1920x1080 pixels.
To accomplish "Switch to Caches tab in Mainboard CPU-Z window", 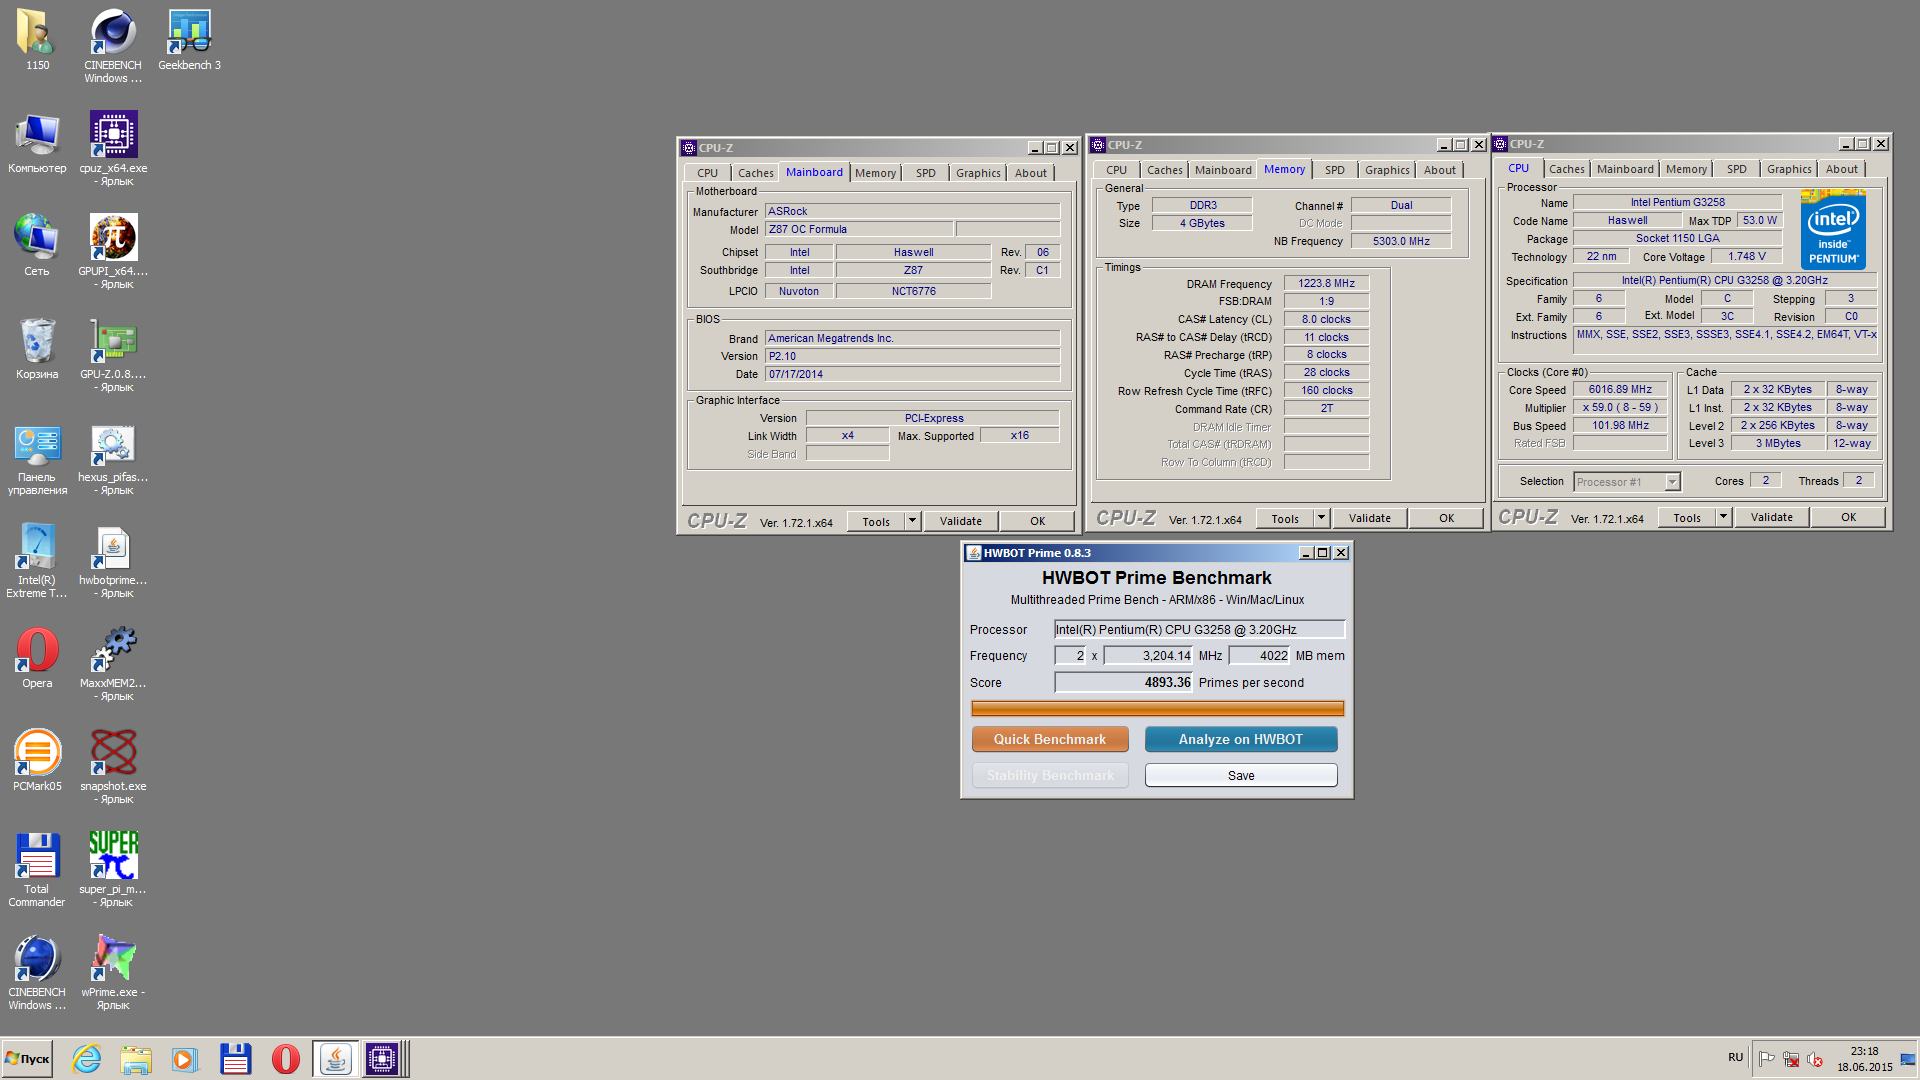I will (x=755, y=173).
